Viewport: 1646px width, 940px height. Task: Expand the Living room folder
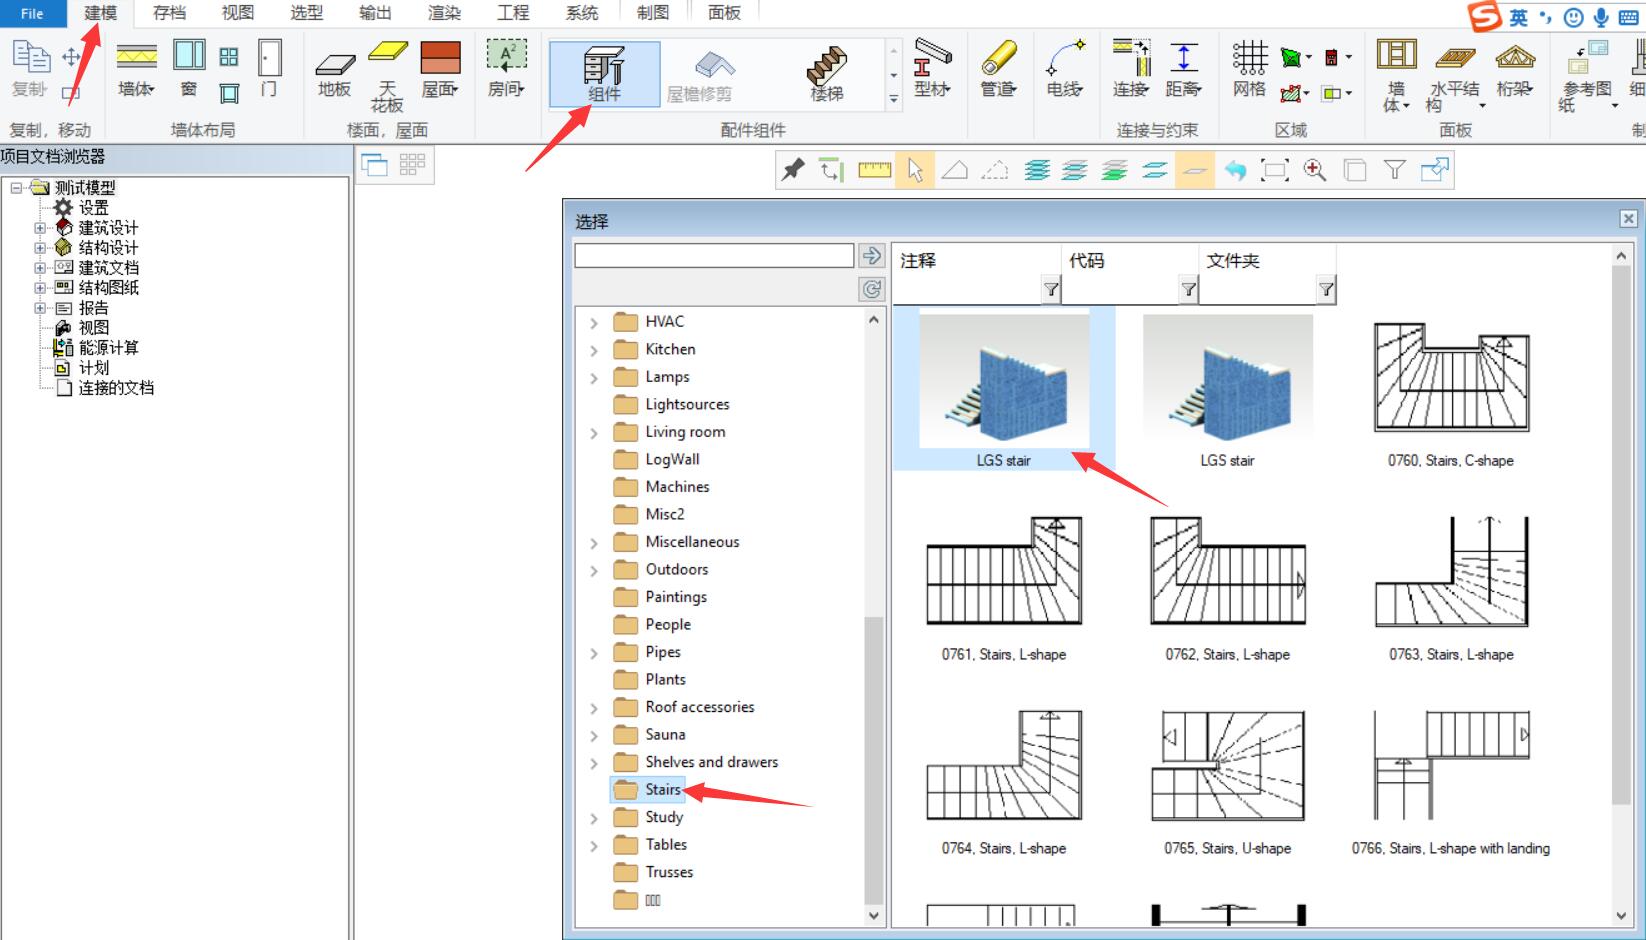tap(594, 433)
